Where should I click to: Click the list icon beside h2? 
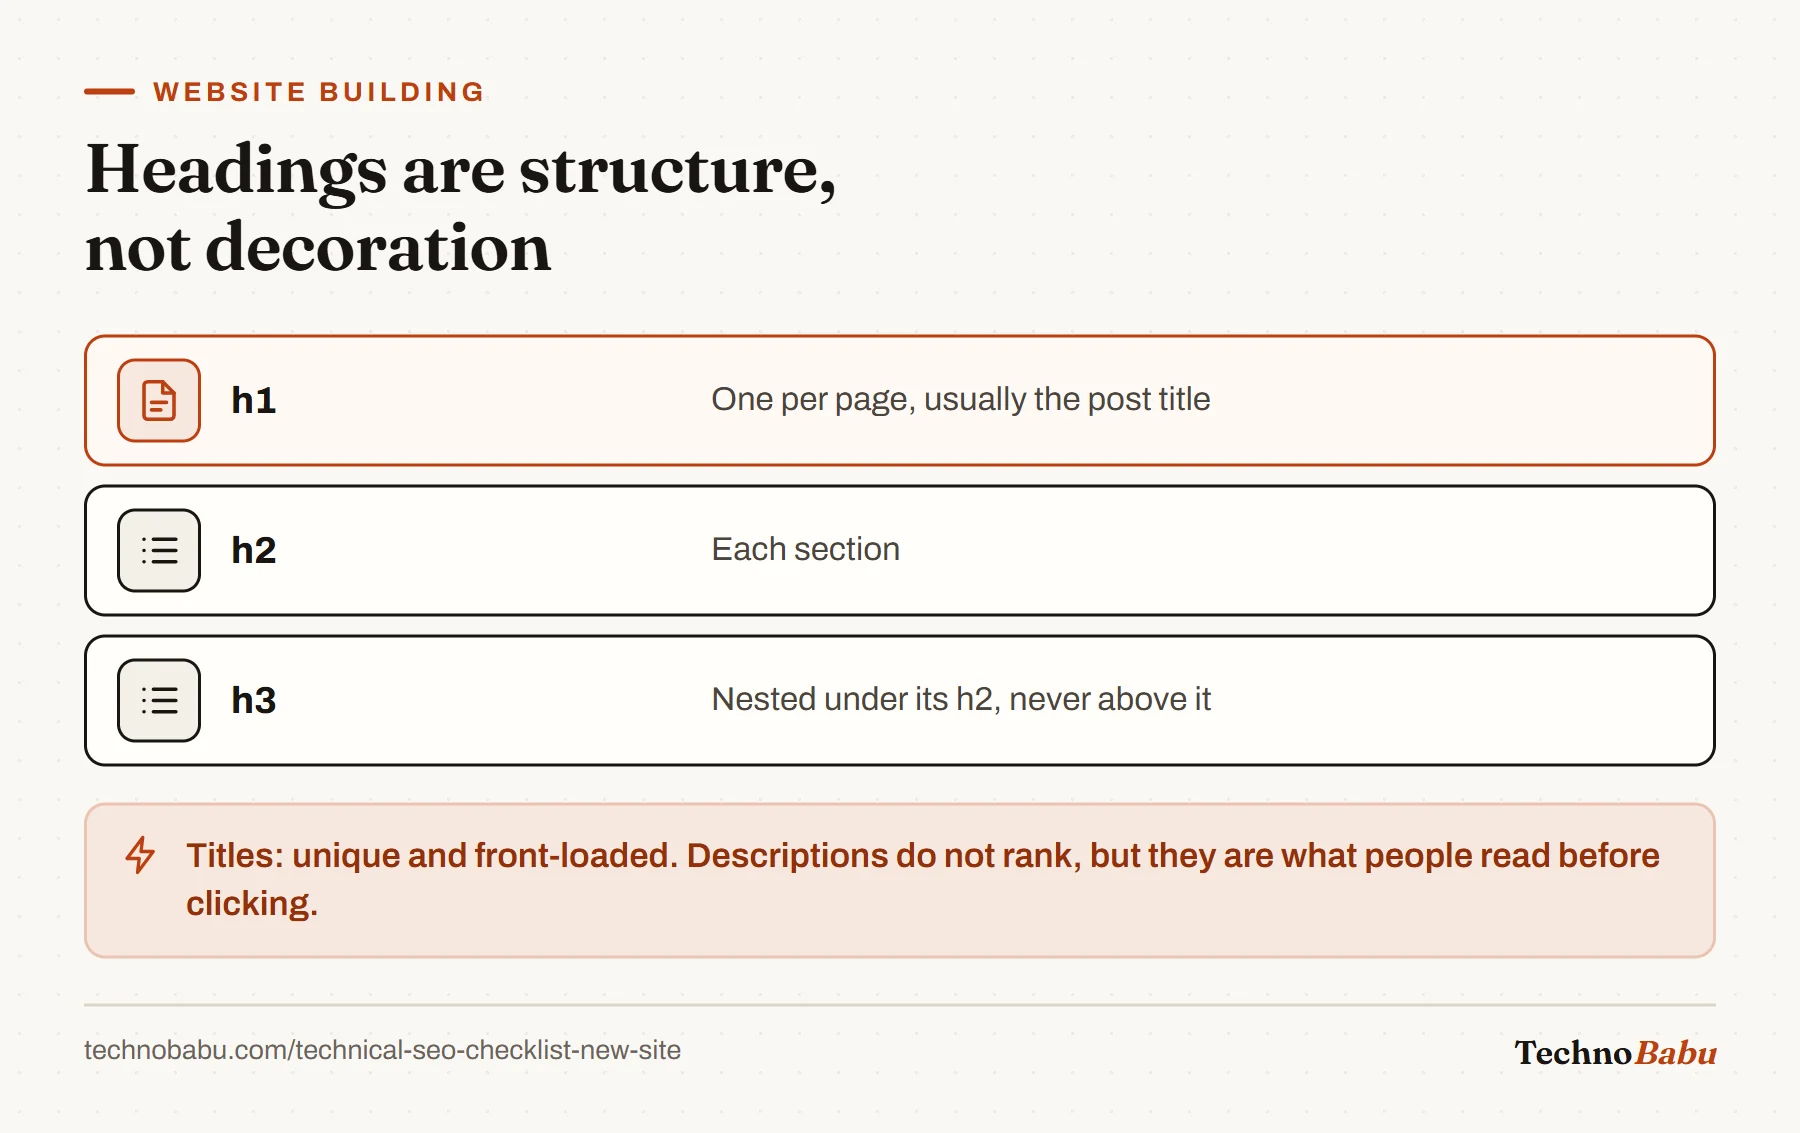click(159, 550)
